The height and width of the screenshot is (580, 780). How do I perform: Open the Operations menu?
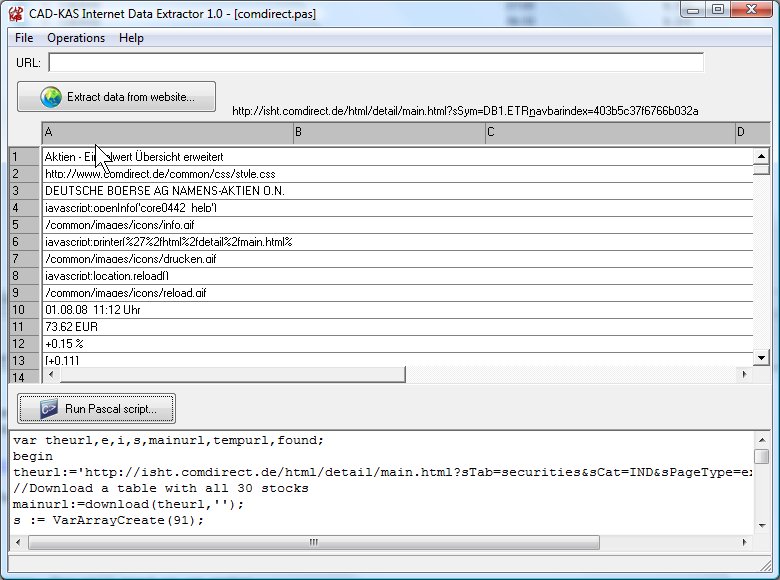click(76, 38)
